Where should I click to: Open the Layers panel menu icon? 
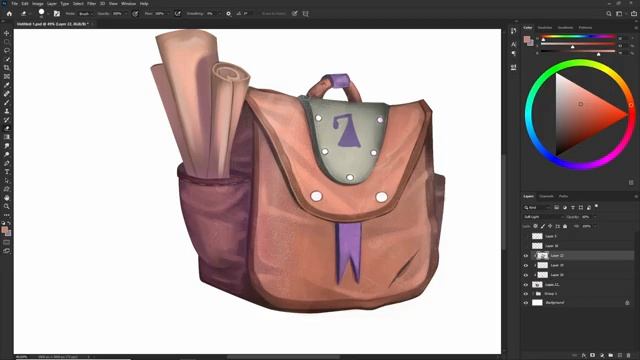pos(636,196)
